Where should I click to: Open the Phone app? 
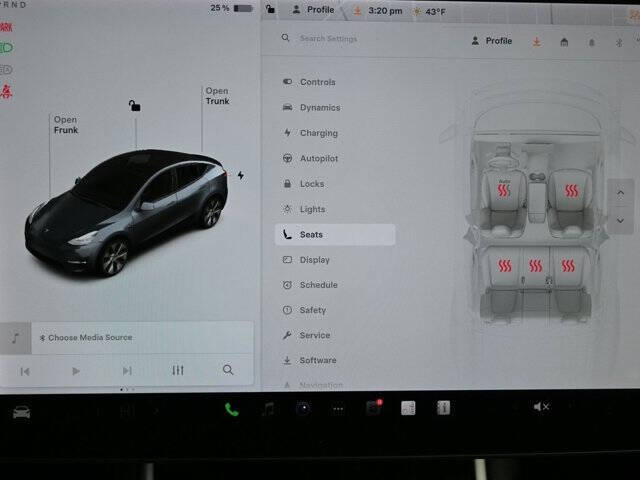(232, 409)
